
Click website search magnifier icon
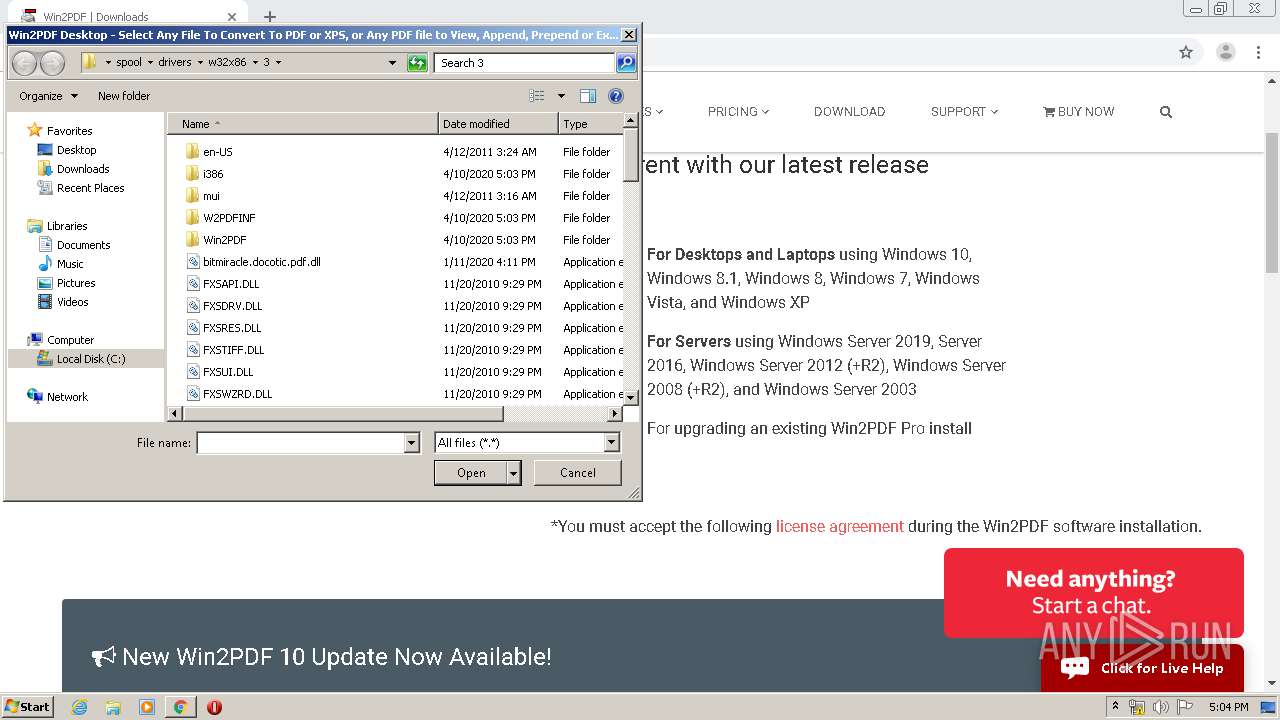(x=1166, y=112)
